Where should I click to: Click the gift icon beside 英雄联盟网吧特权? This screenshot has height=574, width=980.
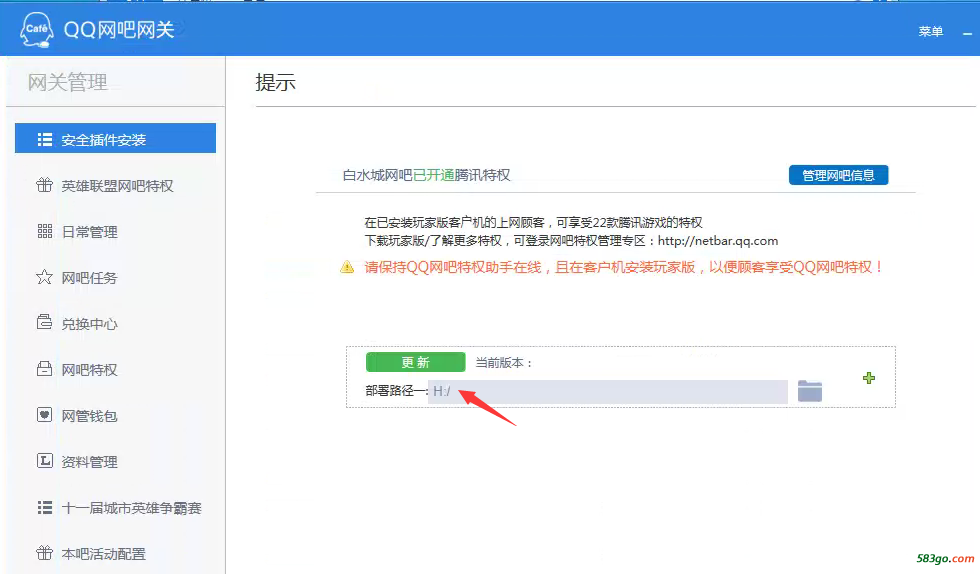click(x=44, y=185)
